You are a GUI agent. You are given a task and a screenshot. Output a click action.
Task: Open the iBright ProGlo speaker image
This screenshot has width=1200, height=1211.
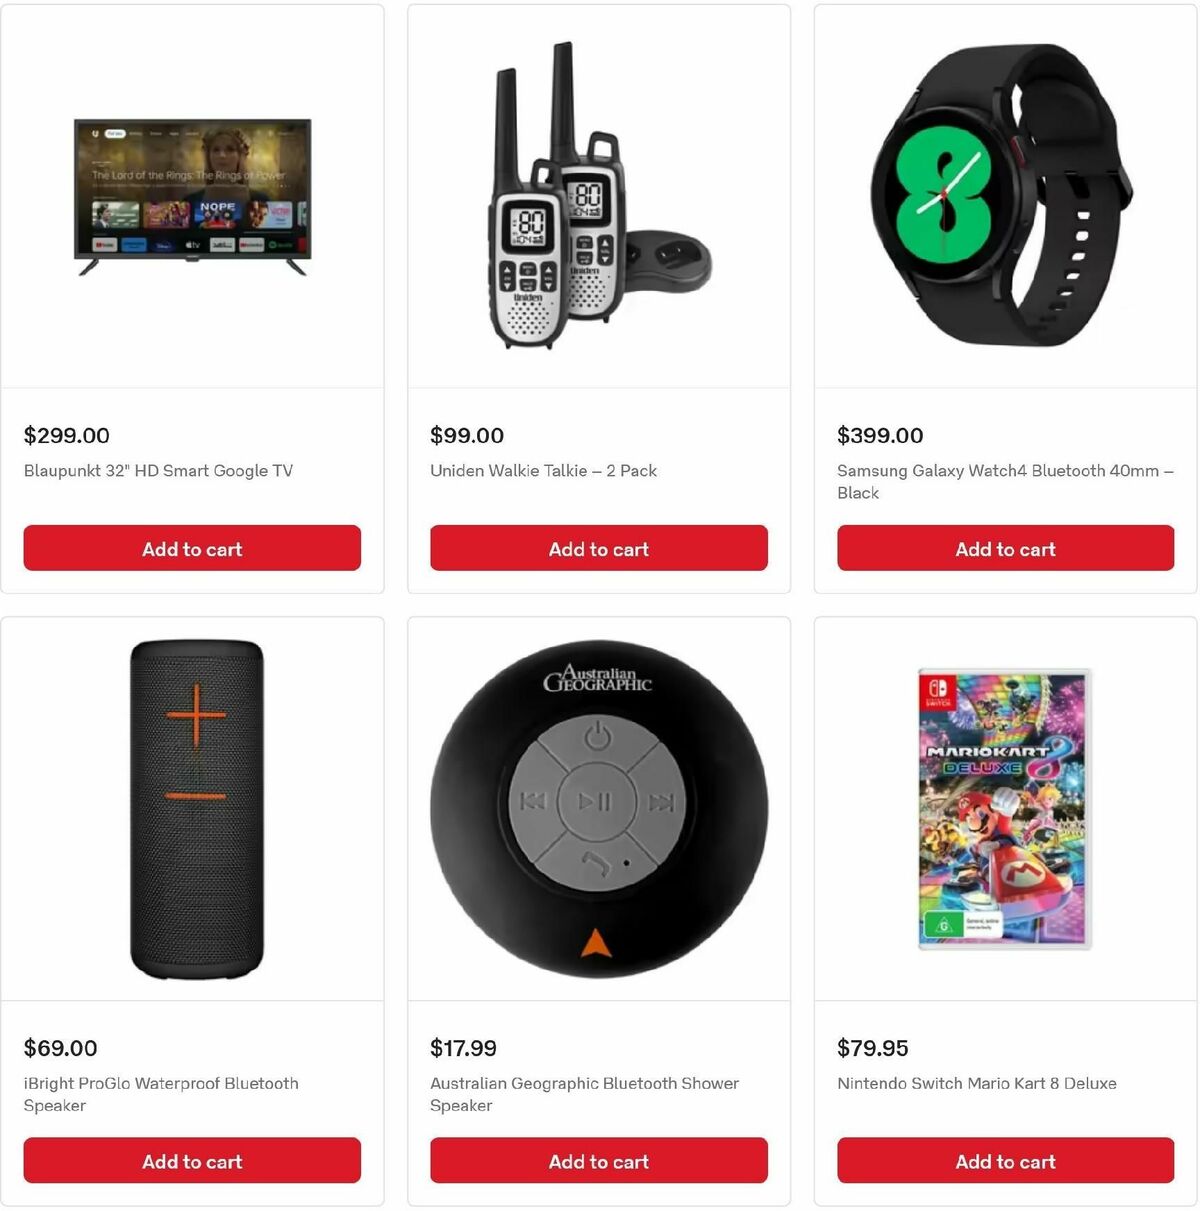(197, 809)
